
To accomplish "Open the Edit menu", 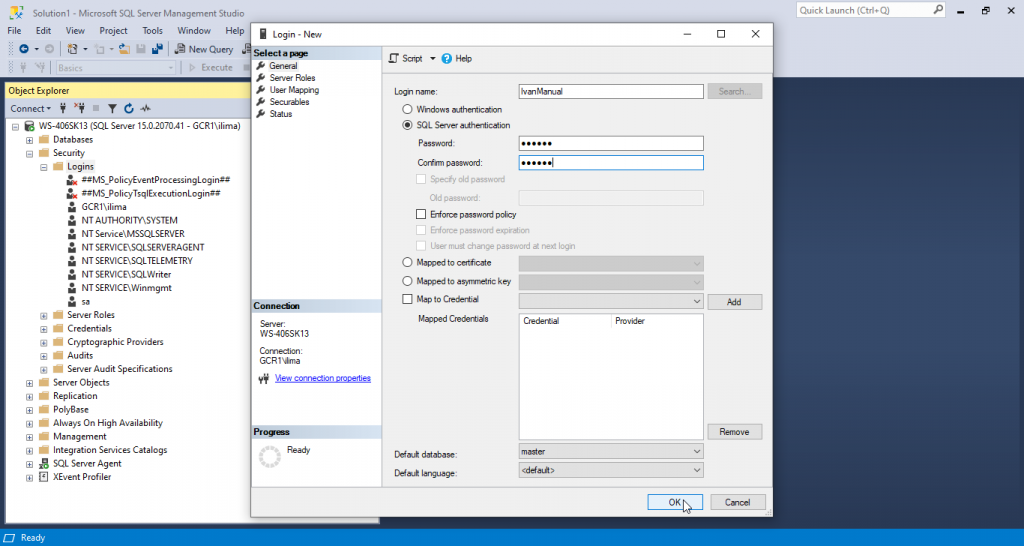I will [x=43, y=31].
